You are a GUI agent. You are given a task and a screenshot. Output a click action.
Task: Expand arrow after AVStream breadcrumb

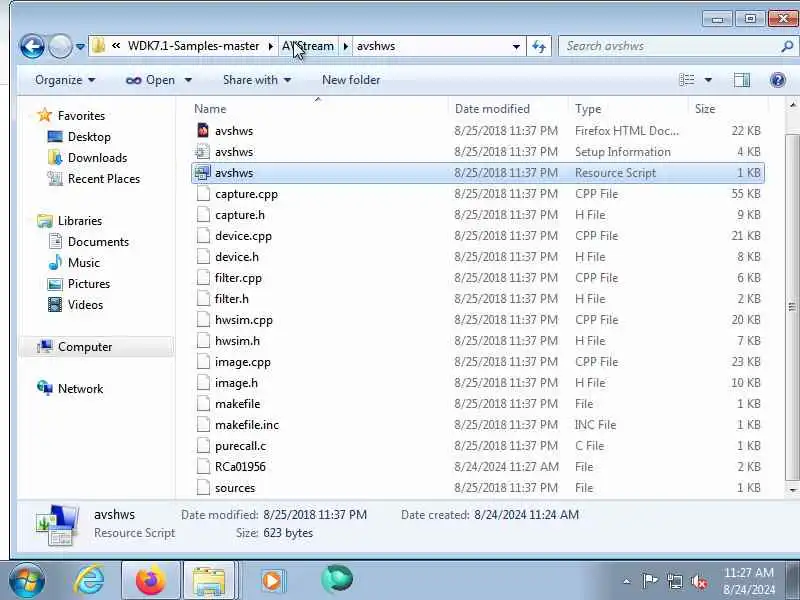[x=345, y=46]
